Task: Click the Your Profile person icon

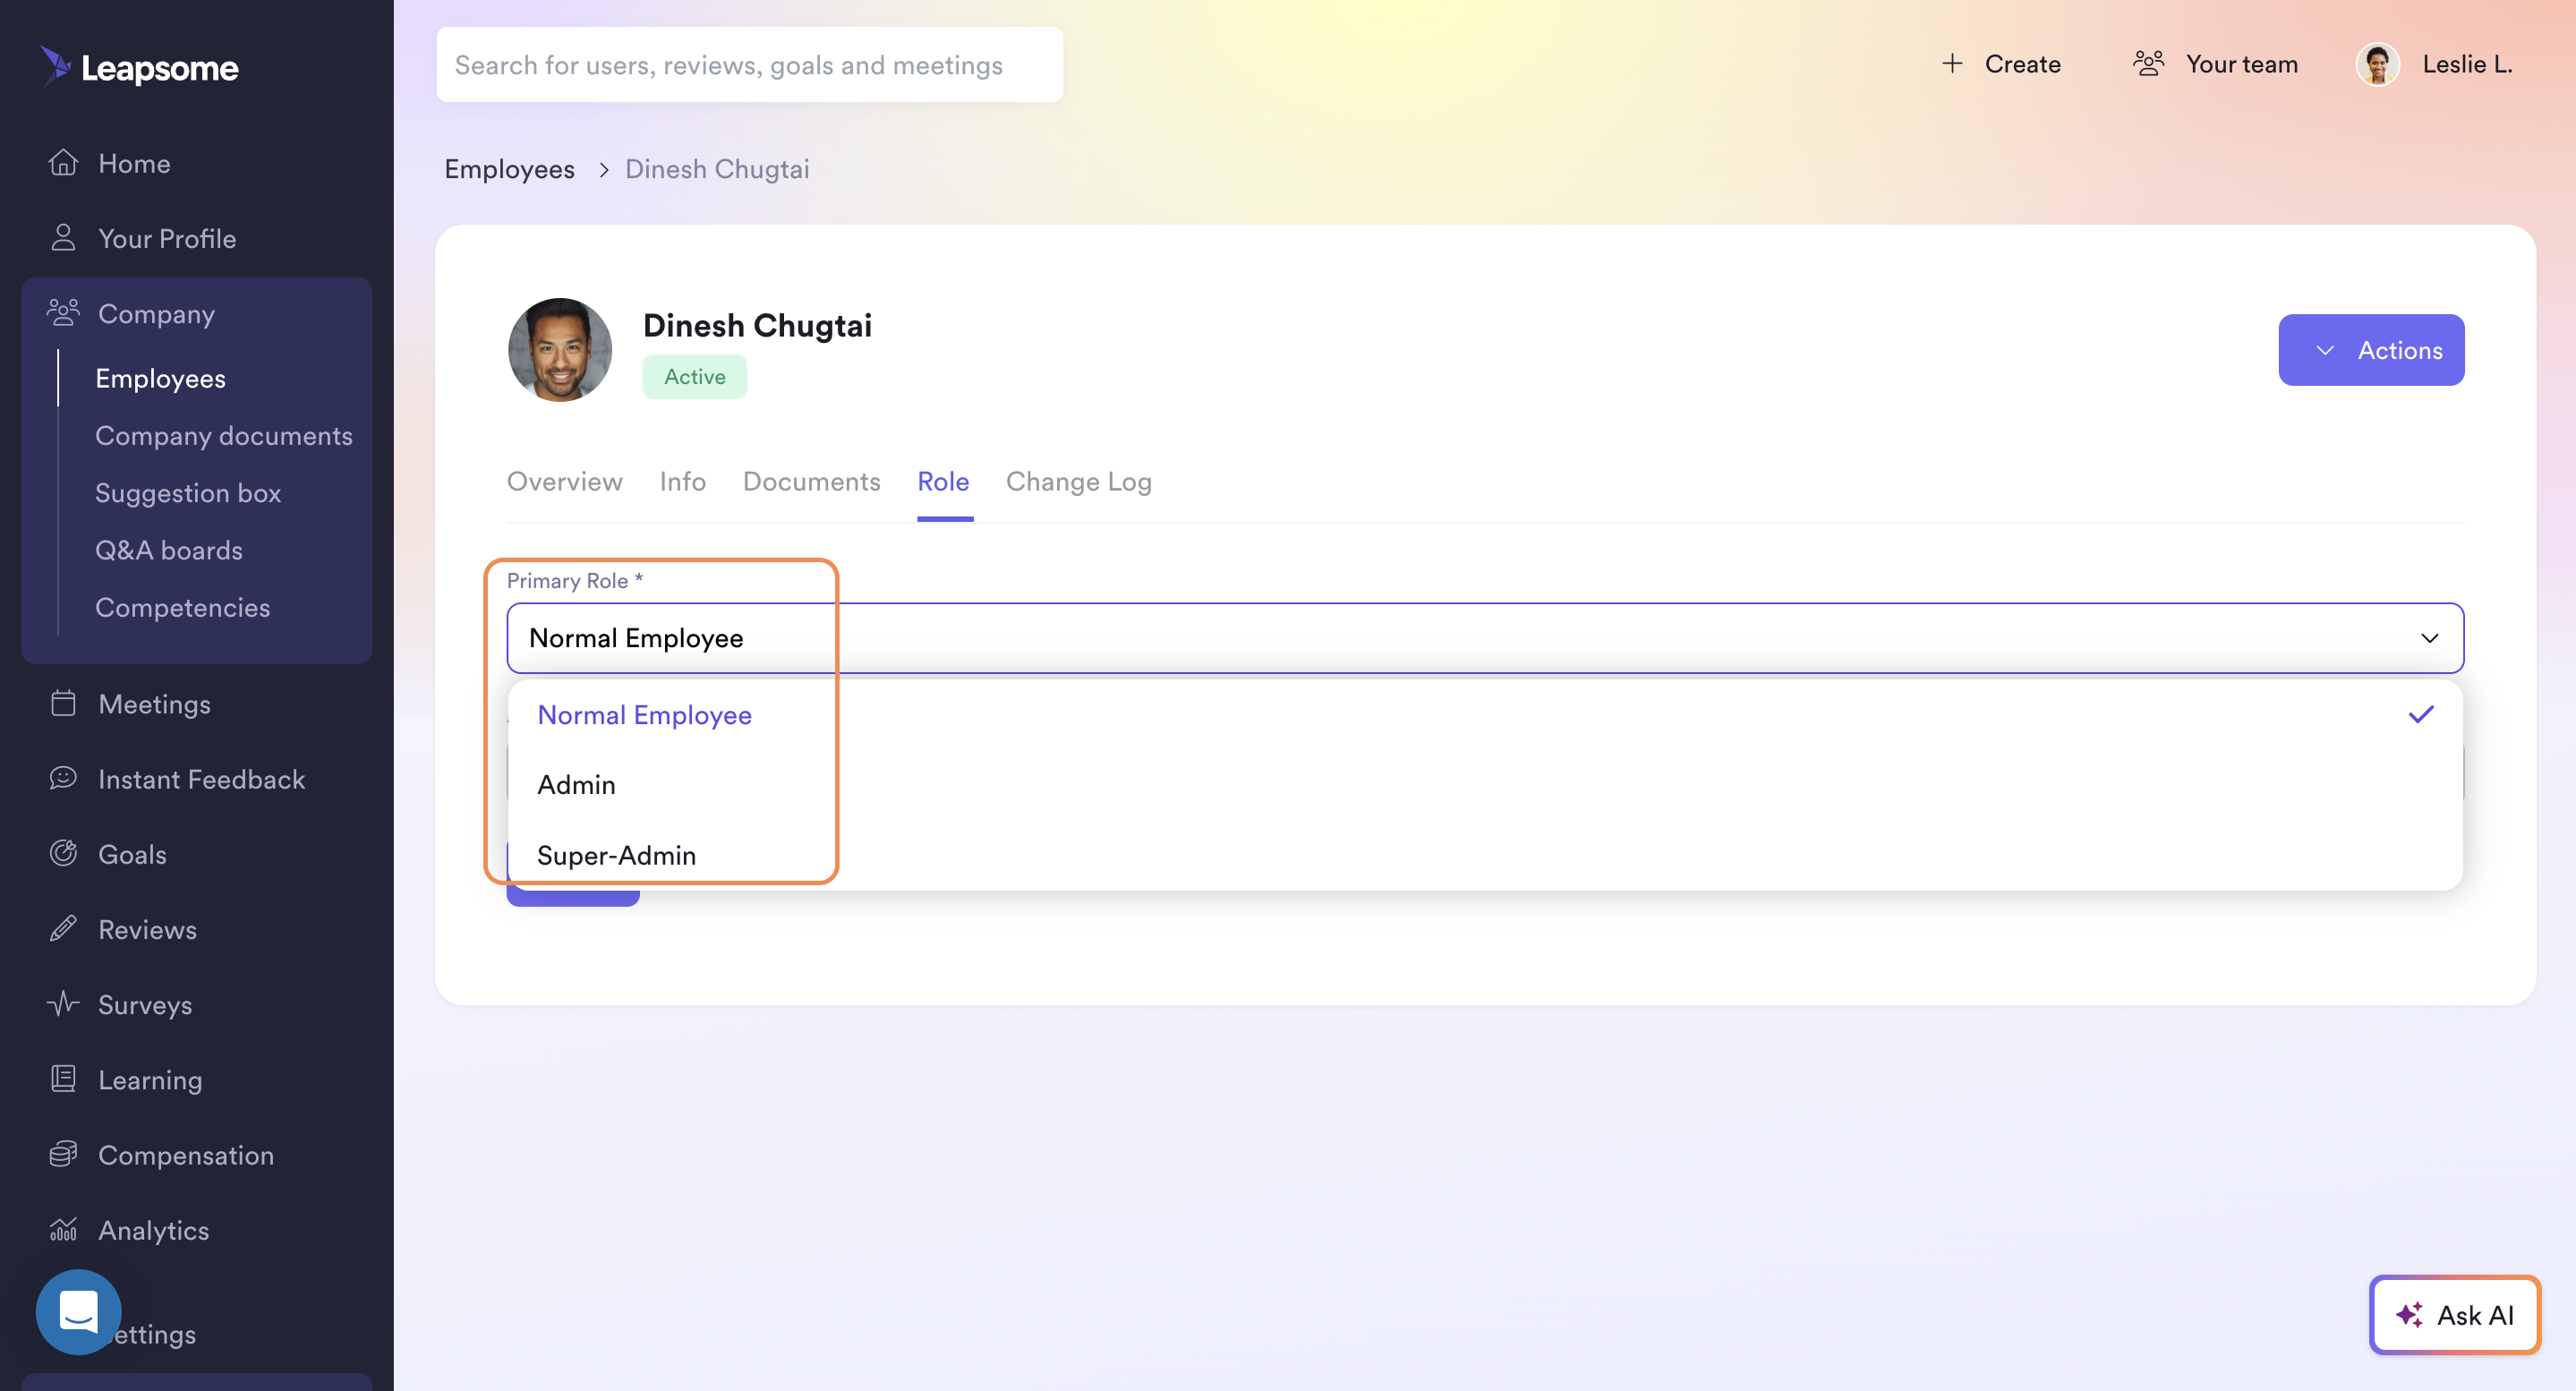Action: pos(64,237)
